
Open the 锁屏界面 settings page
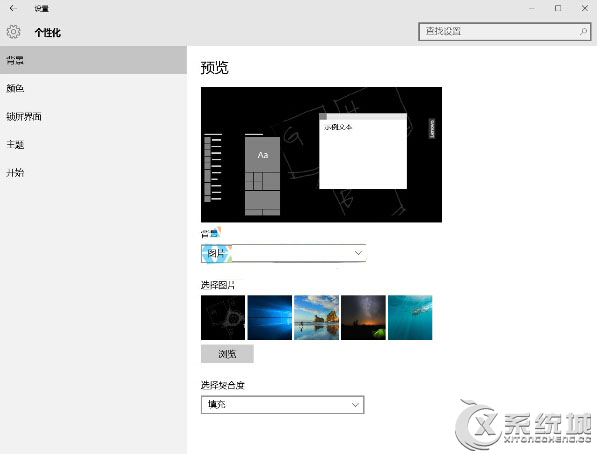point(93,117)
